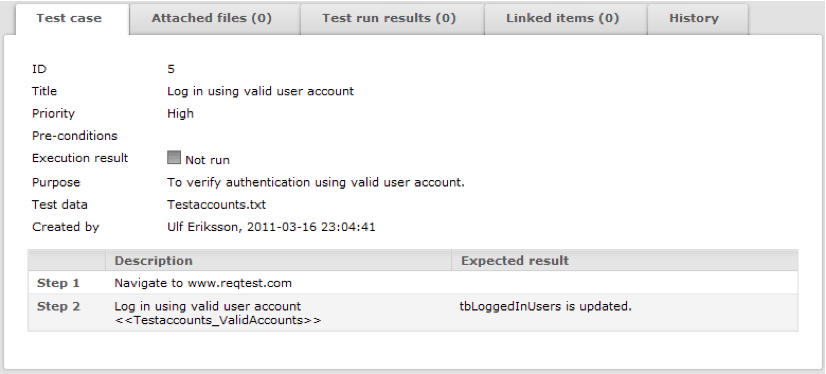Switch to the Attached files tab
Screen dimensions: 826x374
[214, 19]
